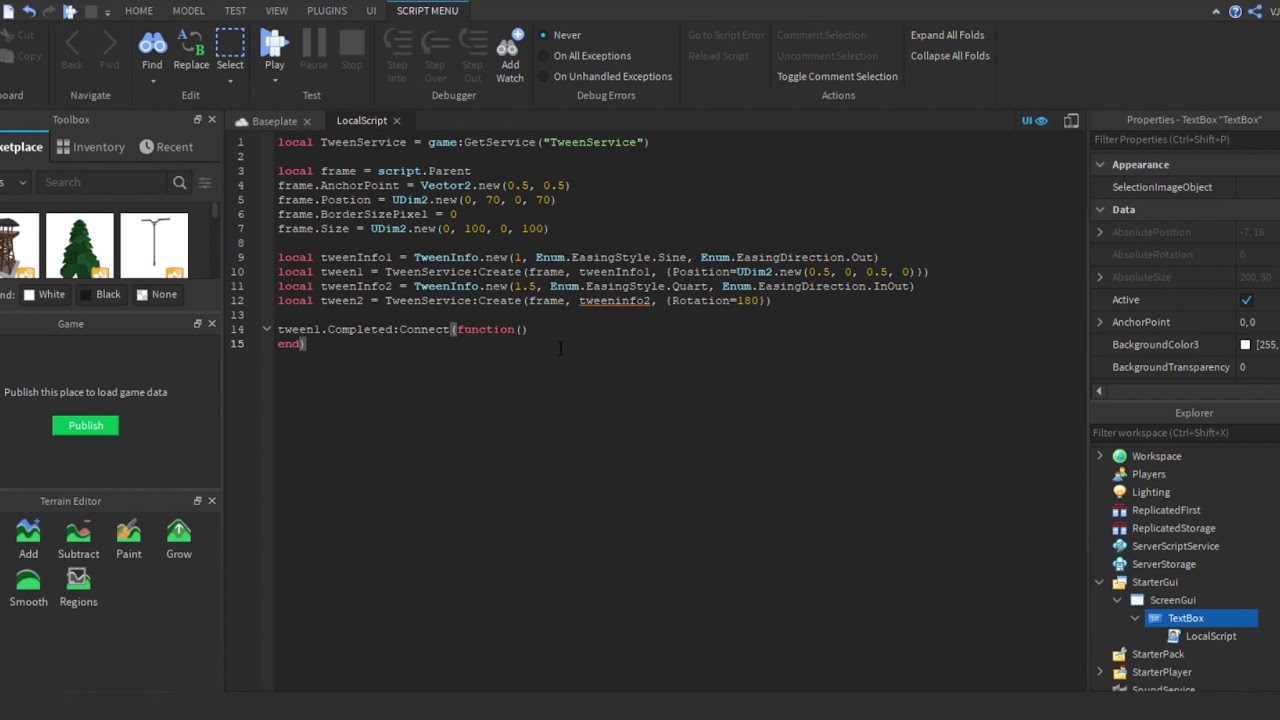This screenshot has width=1280, height=720.
Task: Click Toggle Comment Selection
Action: pyautogui.click(x=837, y=76)
